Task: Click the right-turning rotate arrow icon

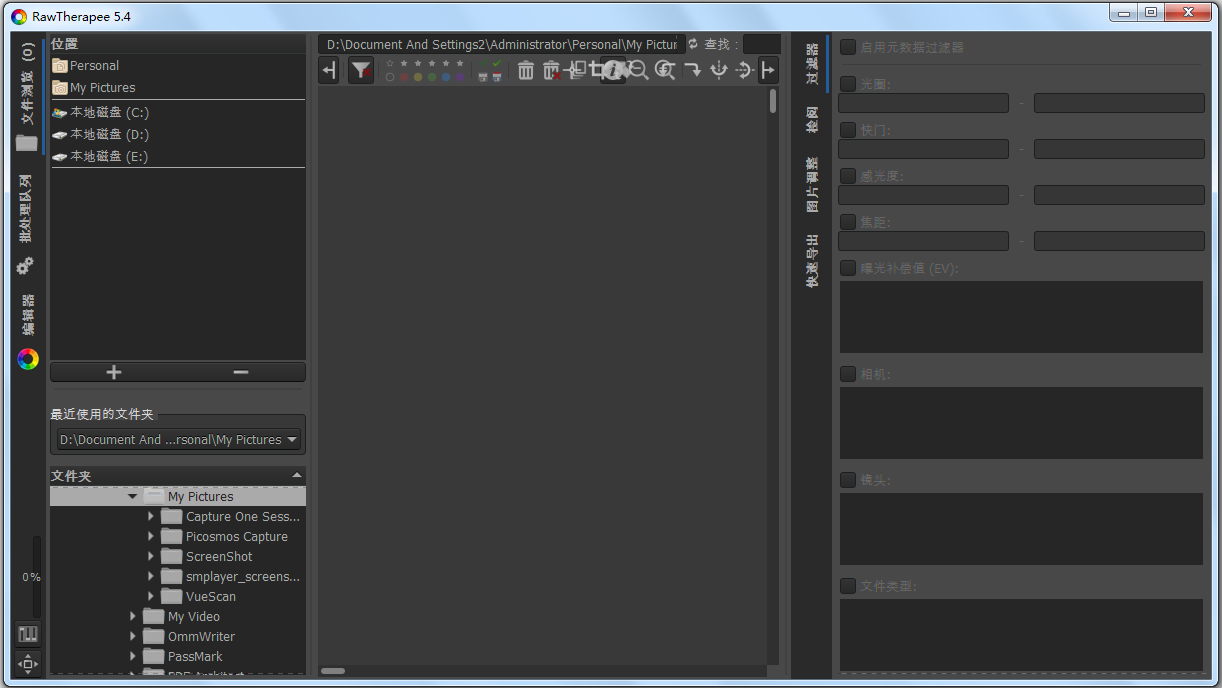Action: tap(692, 70)
